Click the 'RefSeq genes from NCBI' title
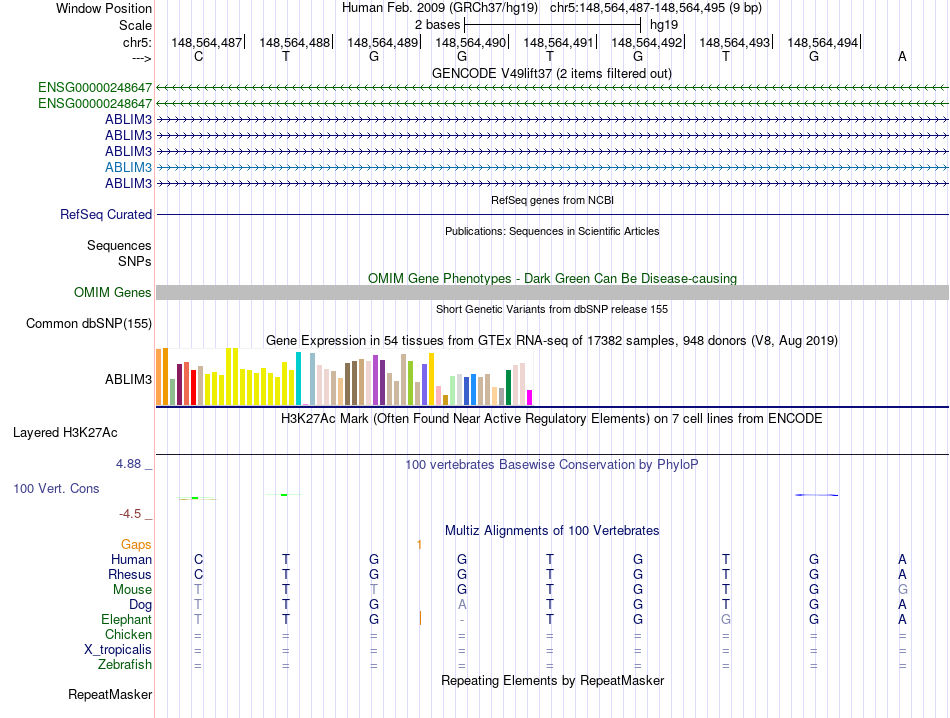This screenshot has width=950, height=718. [551, 200]
